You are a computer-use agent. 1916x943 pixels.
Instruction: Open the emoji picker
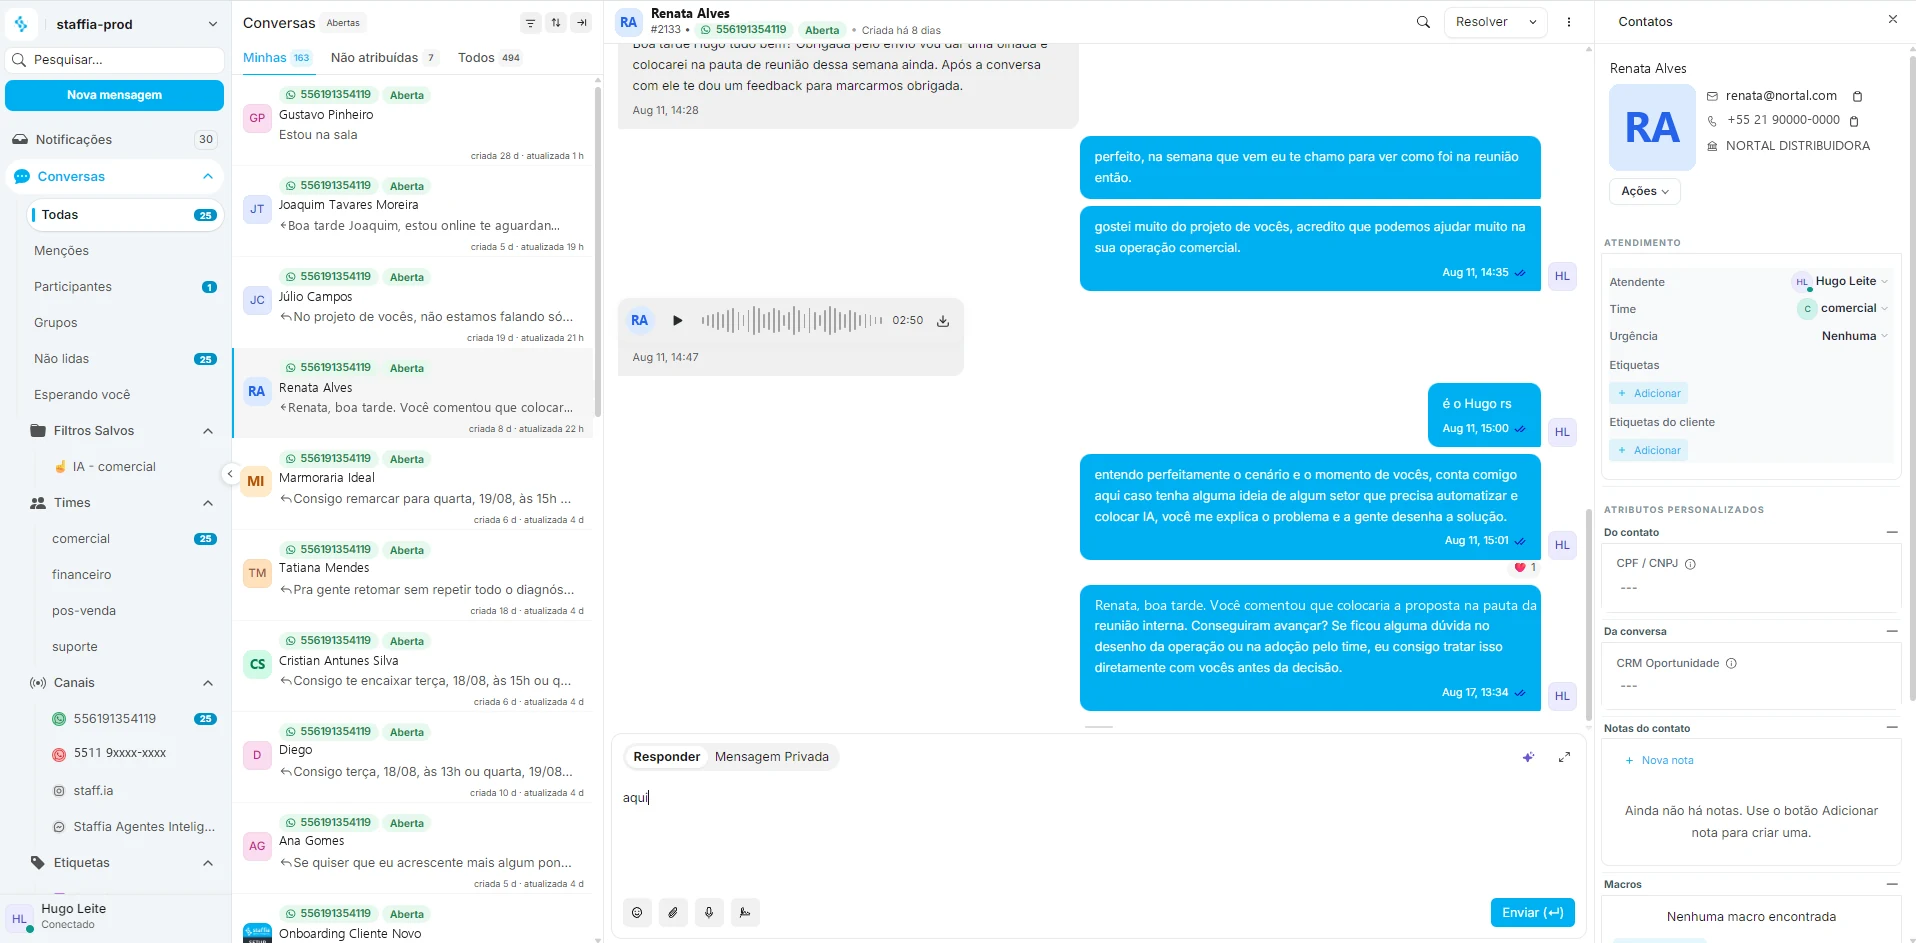[637, 912]
